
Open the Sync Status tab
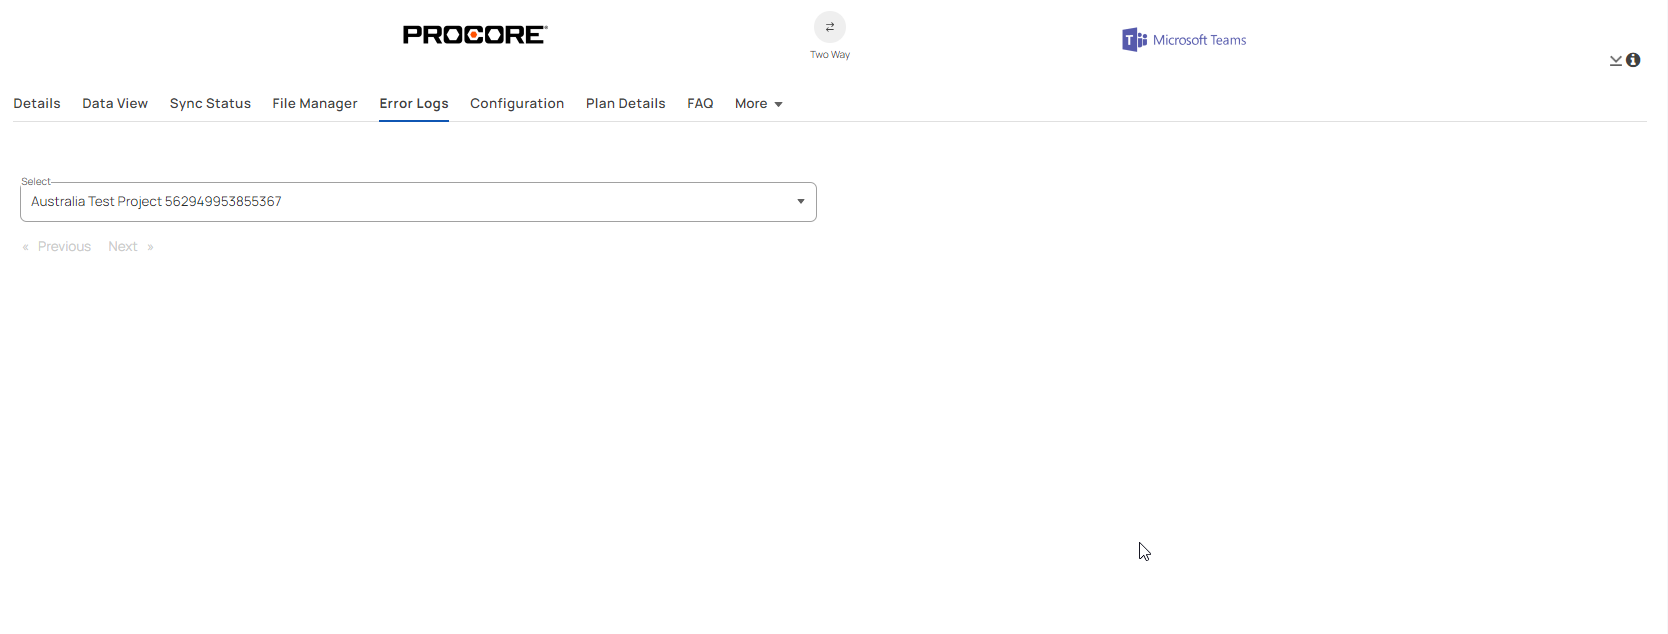click(x=210, y=104)
